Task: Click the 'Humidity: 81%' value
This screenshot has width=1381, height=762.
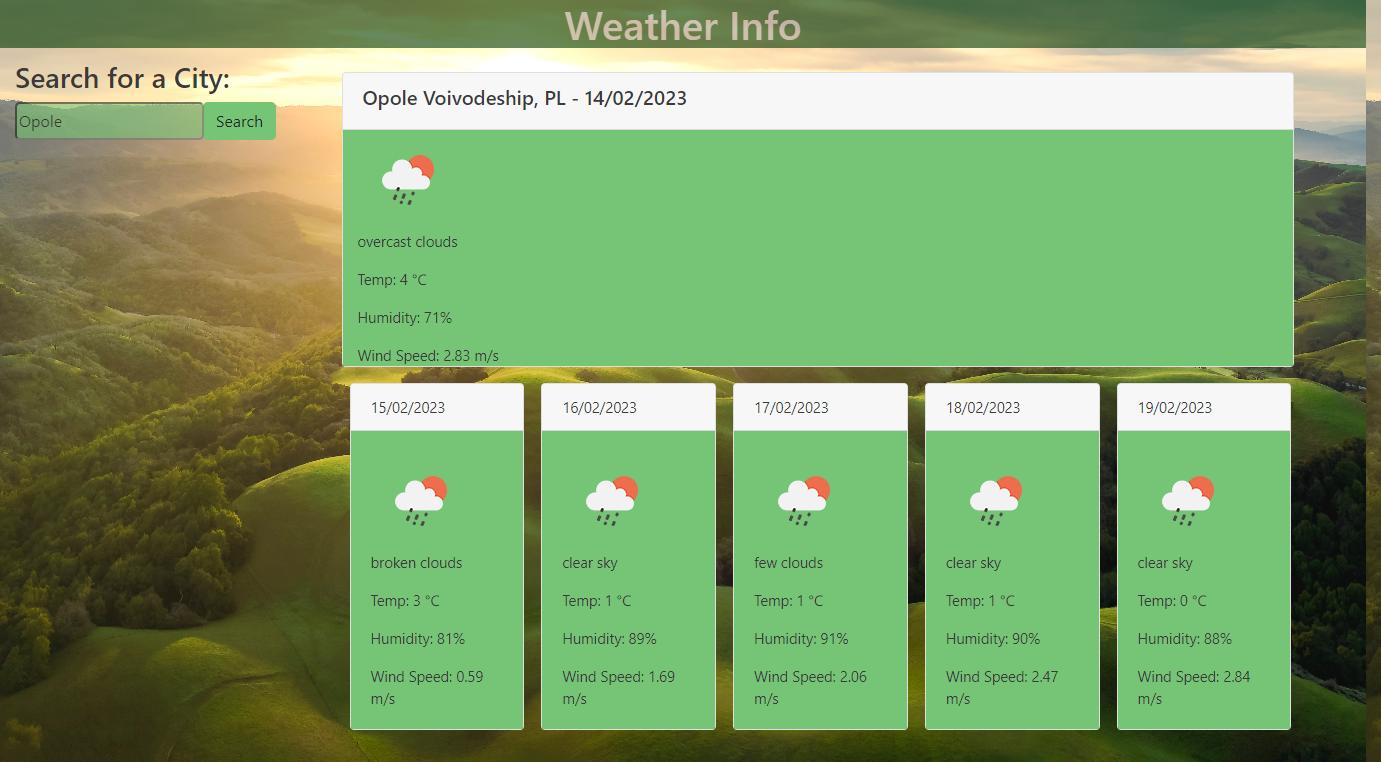Action: [418, 639]
